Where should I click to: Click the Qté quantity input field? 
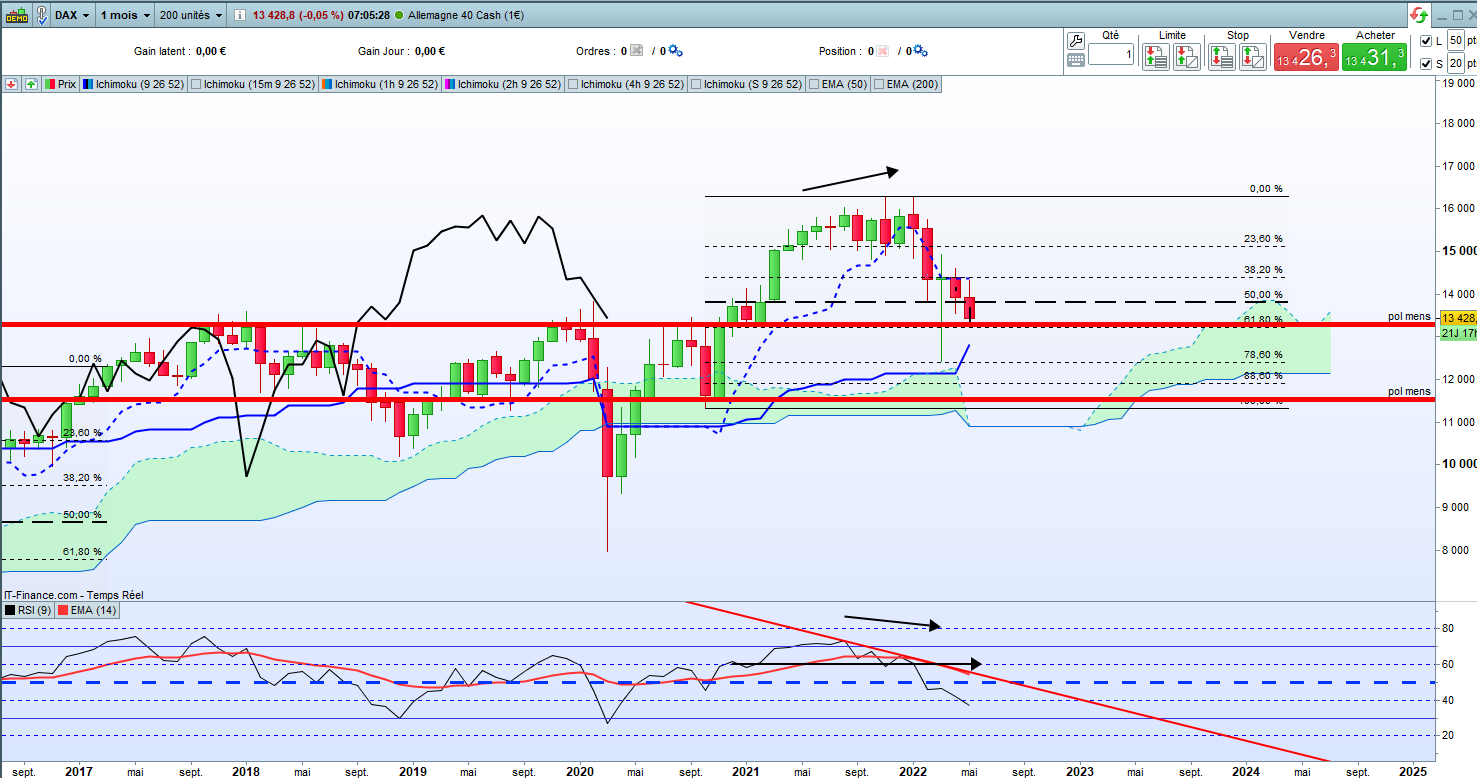[x=1111, y=55]
